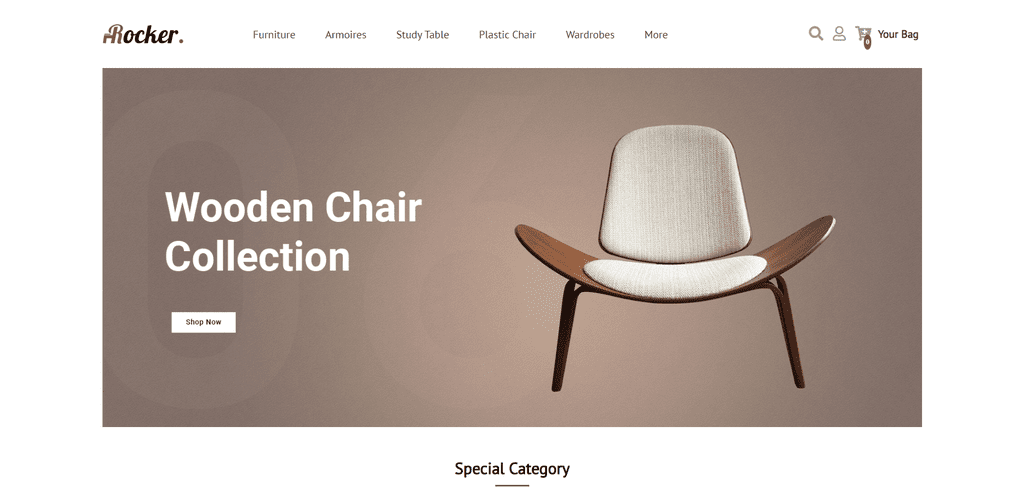Navigate to Wardrobes

pyautogui.click(x=590, y=35)
